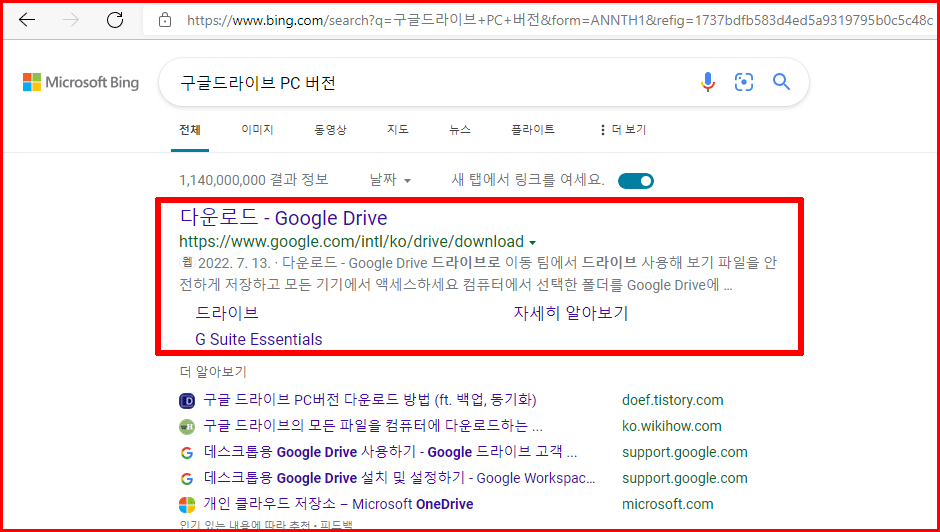Viewport: 940px width, 532px height.
Task: Click support.google.com beside 사용하기 result
Action: click(x=685, y=452)
